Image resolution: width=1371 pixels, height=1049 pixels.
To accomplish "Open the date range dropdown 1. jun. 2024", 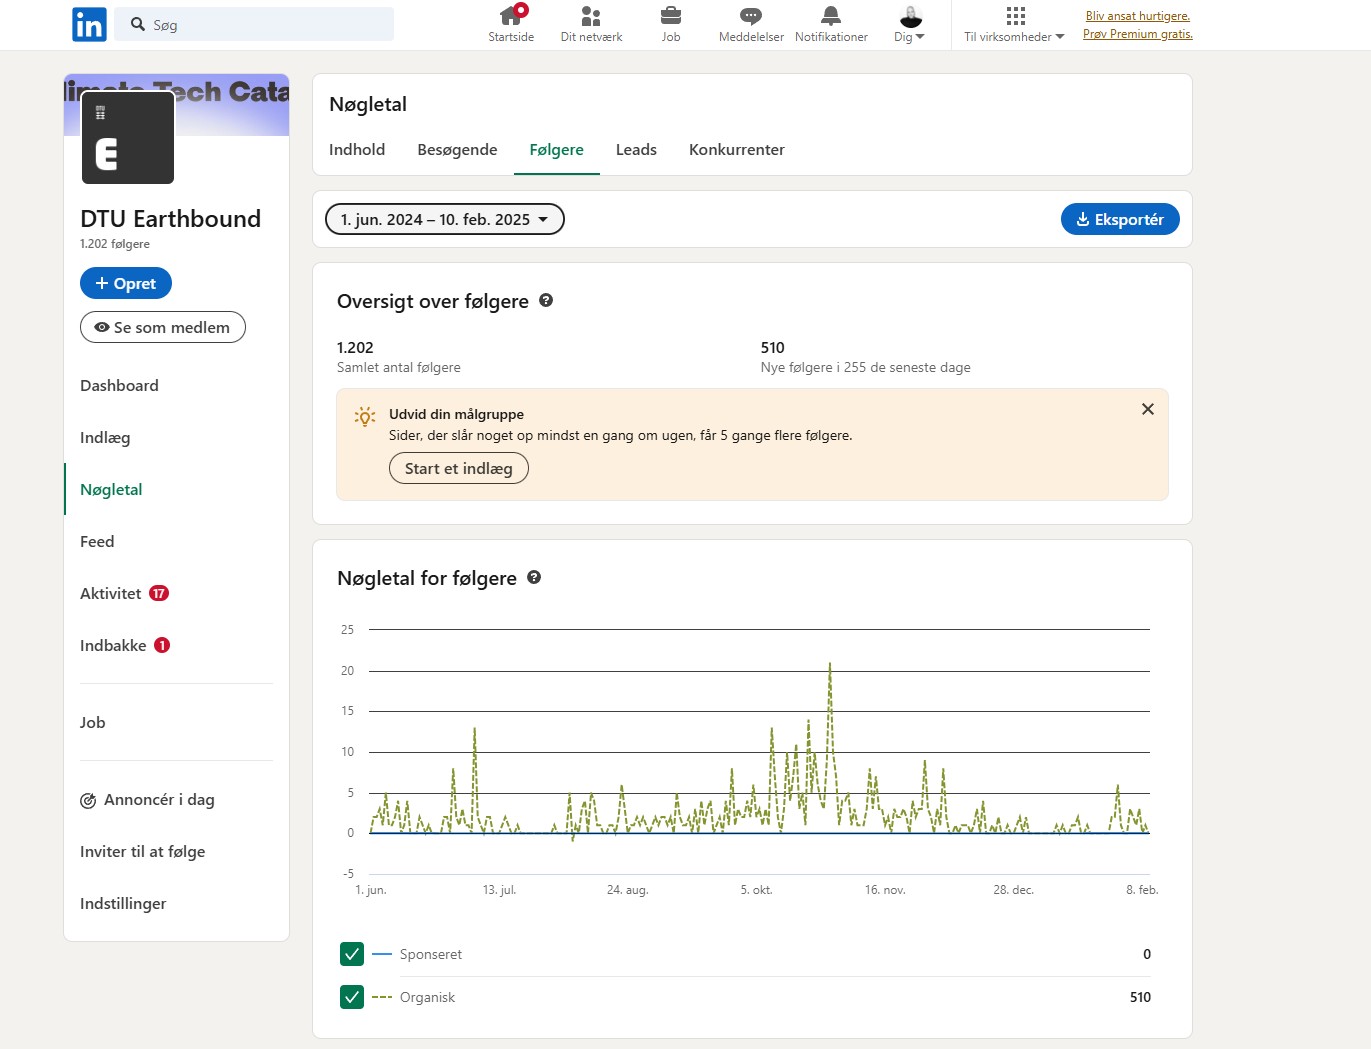I will coord(445,219).
